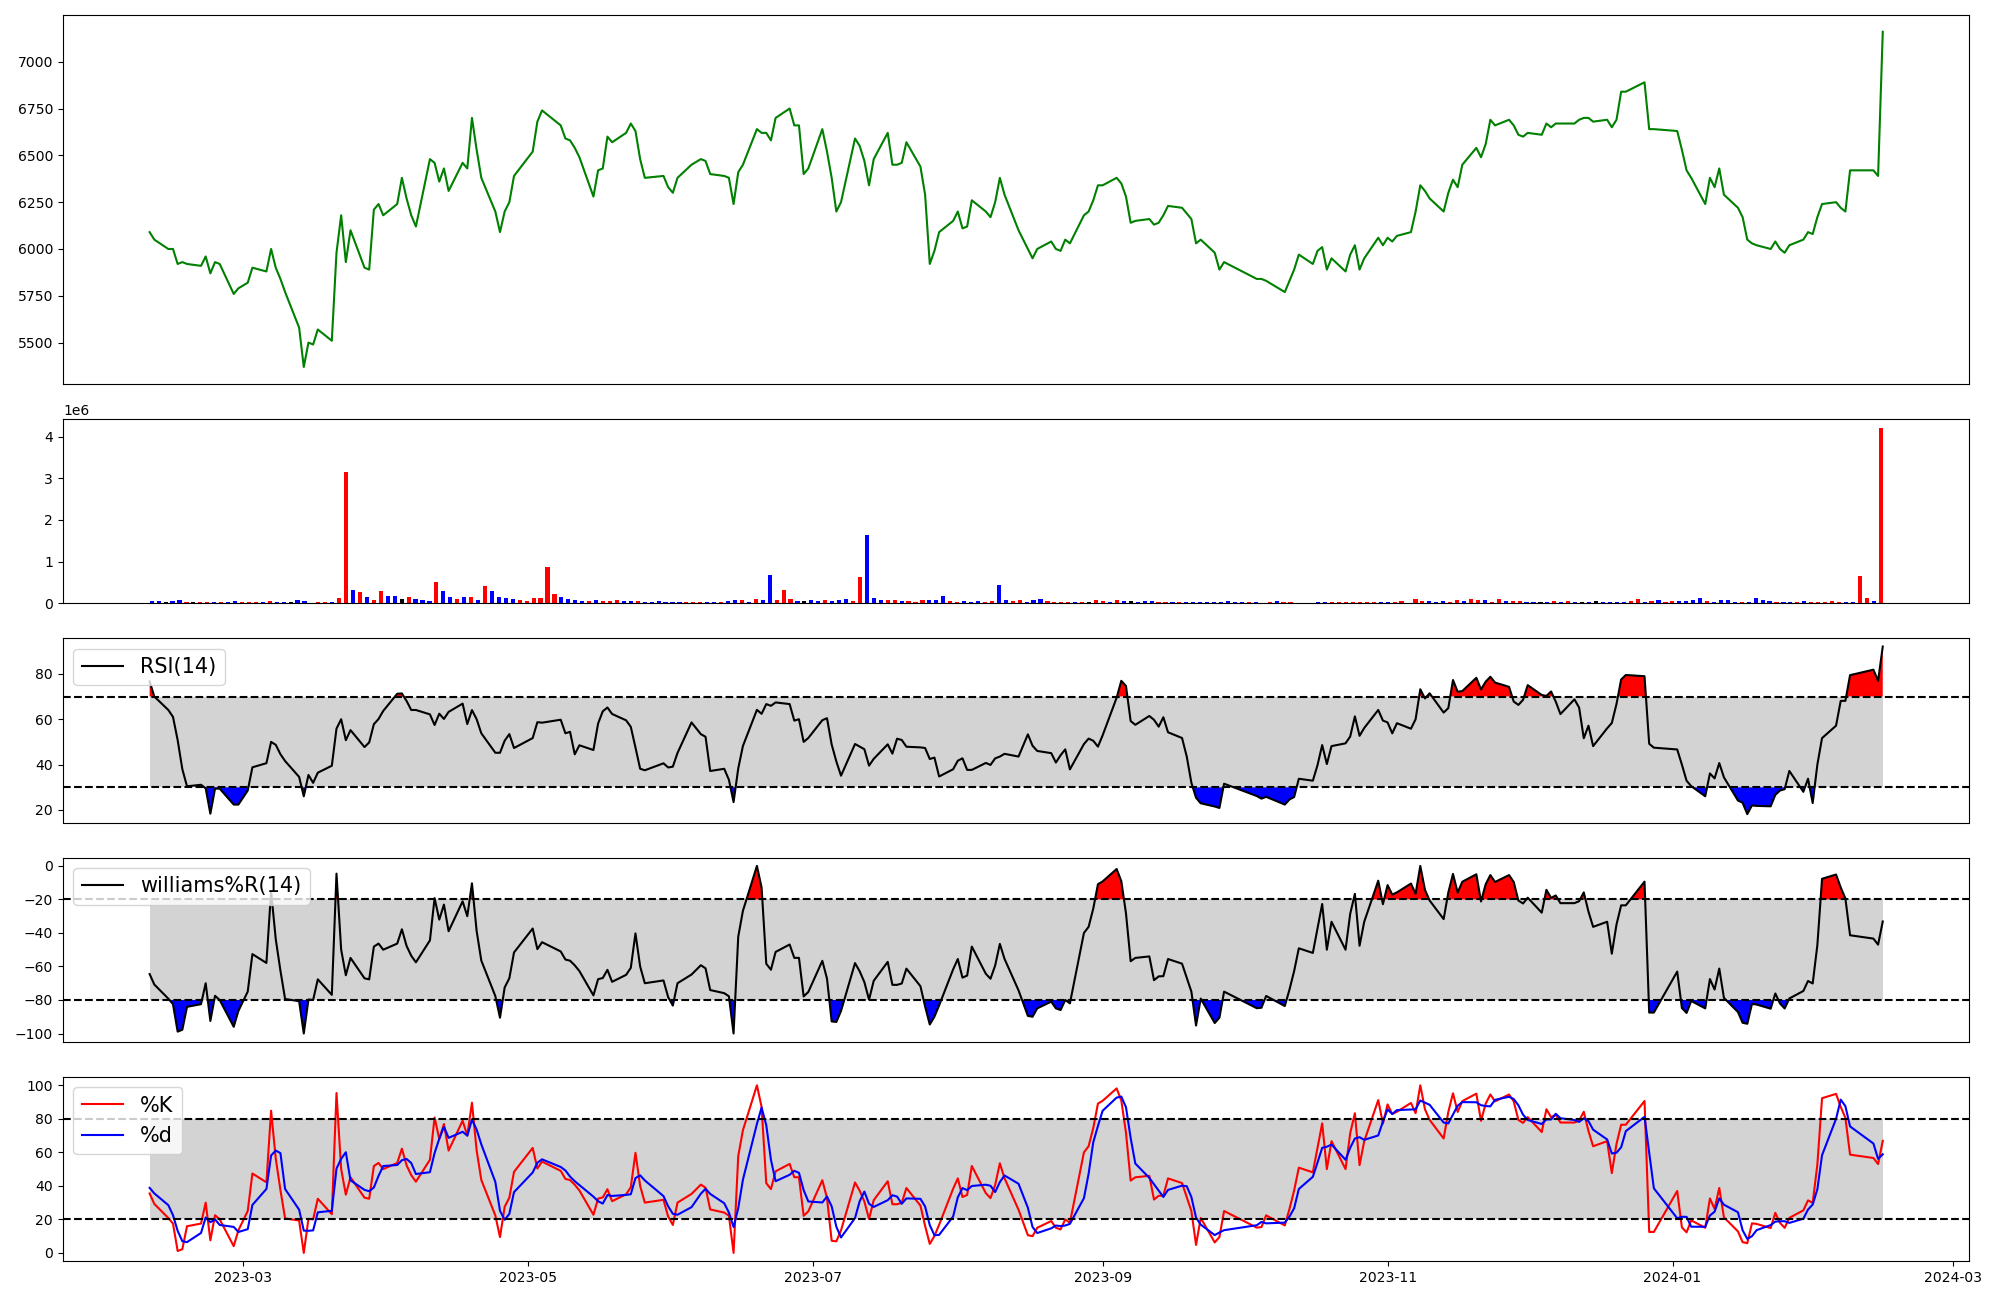The height and width of the screenshot is (1300, 2000).
Task: Select the %d legend entry
Action: 156,1135
